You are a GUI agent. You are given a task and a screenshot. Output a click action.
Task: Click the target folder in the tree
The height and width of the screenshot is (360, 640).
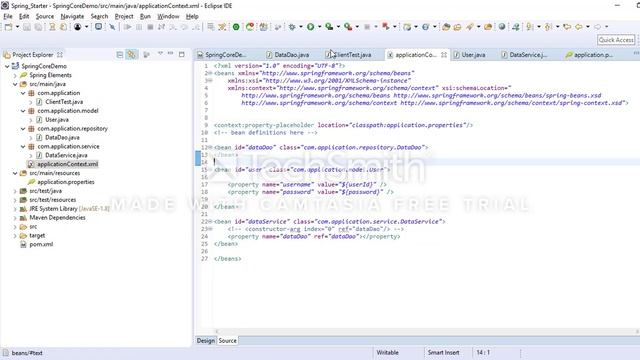coord(37,236)
